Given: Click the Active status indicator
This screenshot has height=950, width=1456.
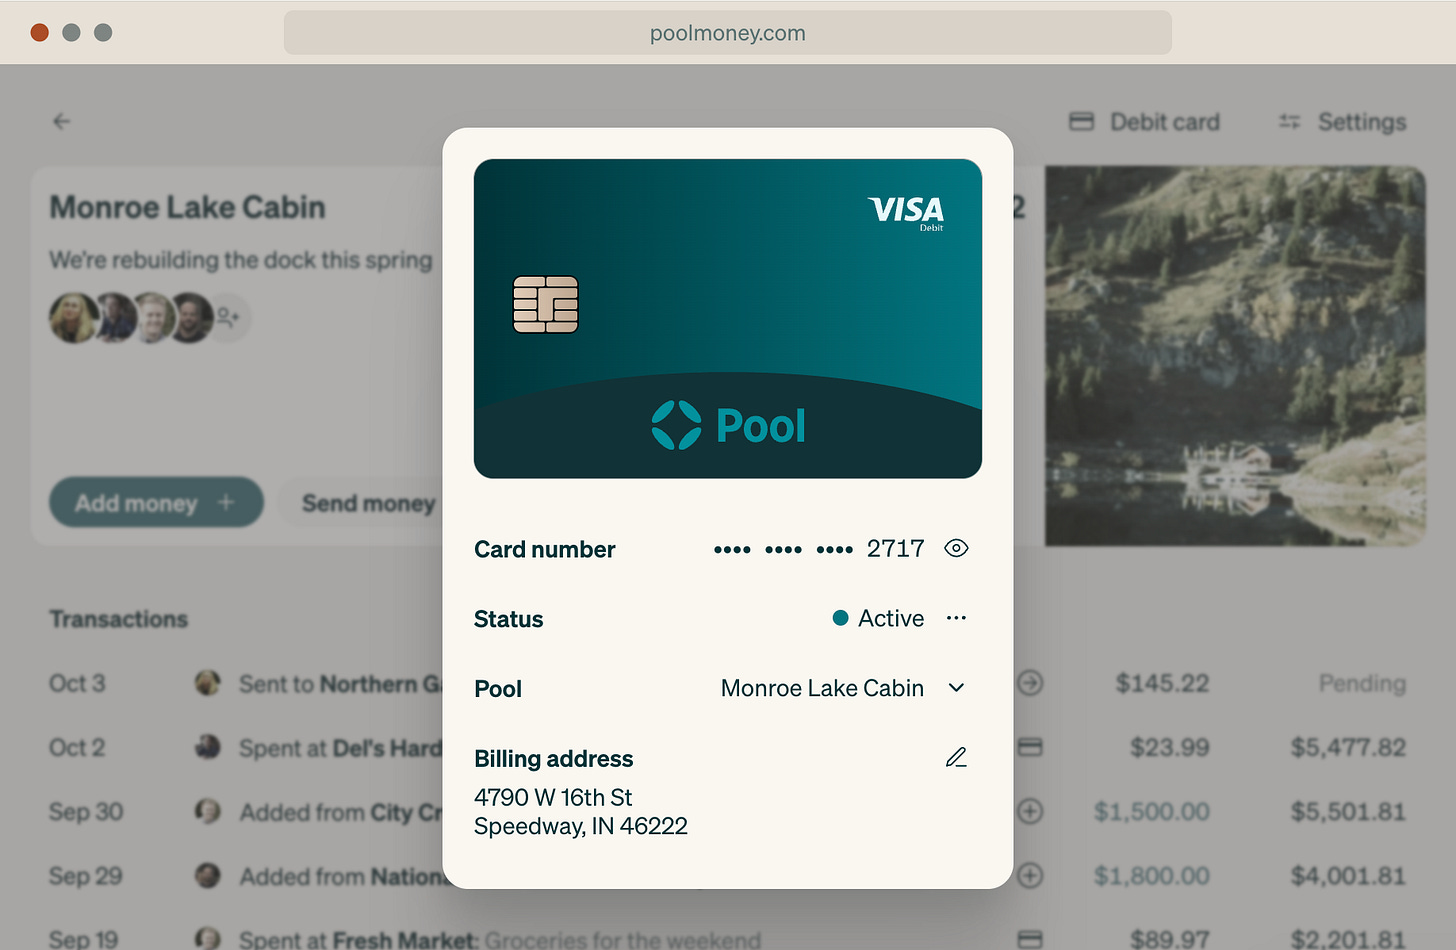Looking at the screenshot, I should [x=878, y=618].
